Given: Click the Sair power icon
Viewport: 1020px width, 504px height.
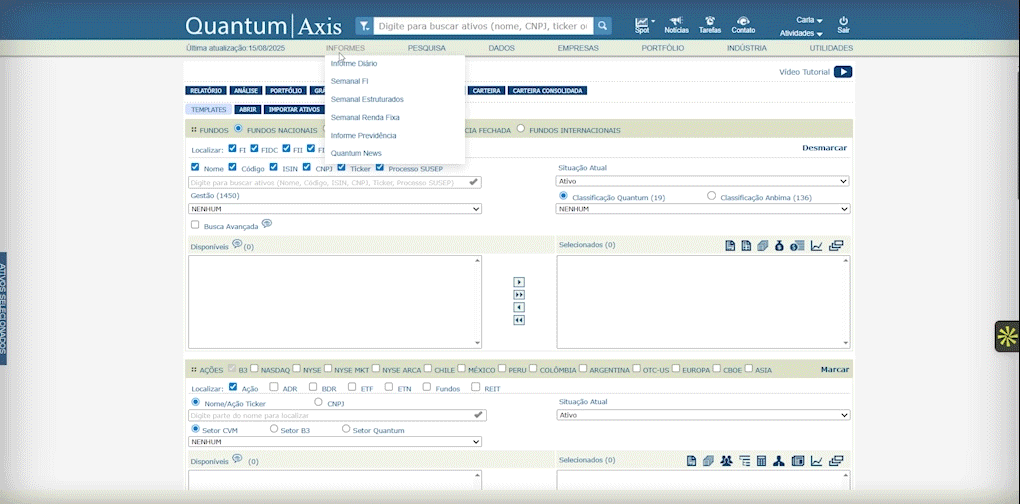Looking at the screenshot, I should [843, 21].
